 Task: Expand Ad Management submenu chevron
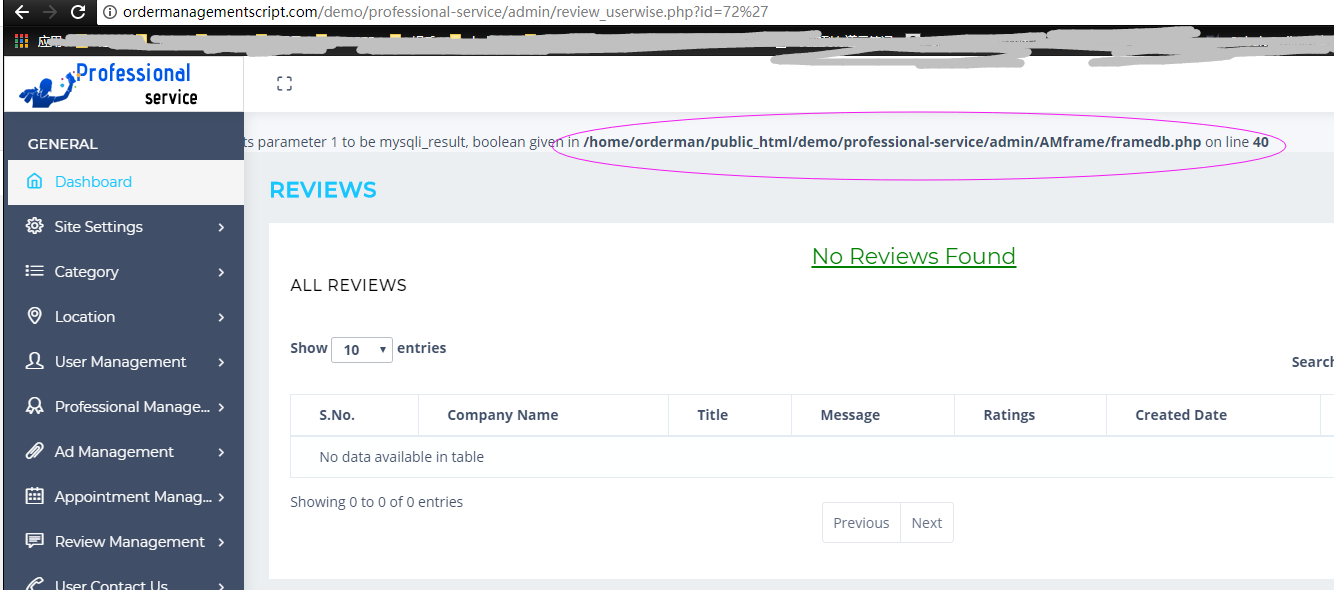click(221, 452)
